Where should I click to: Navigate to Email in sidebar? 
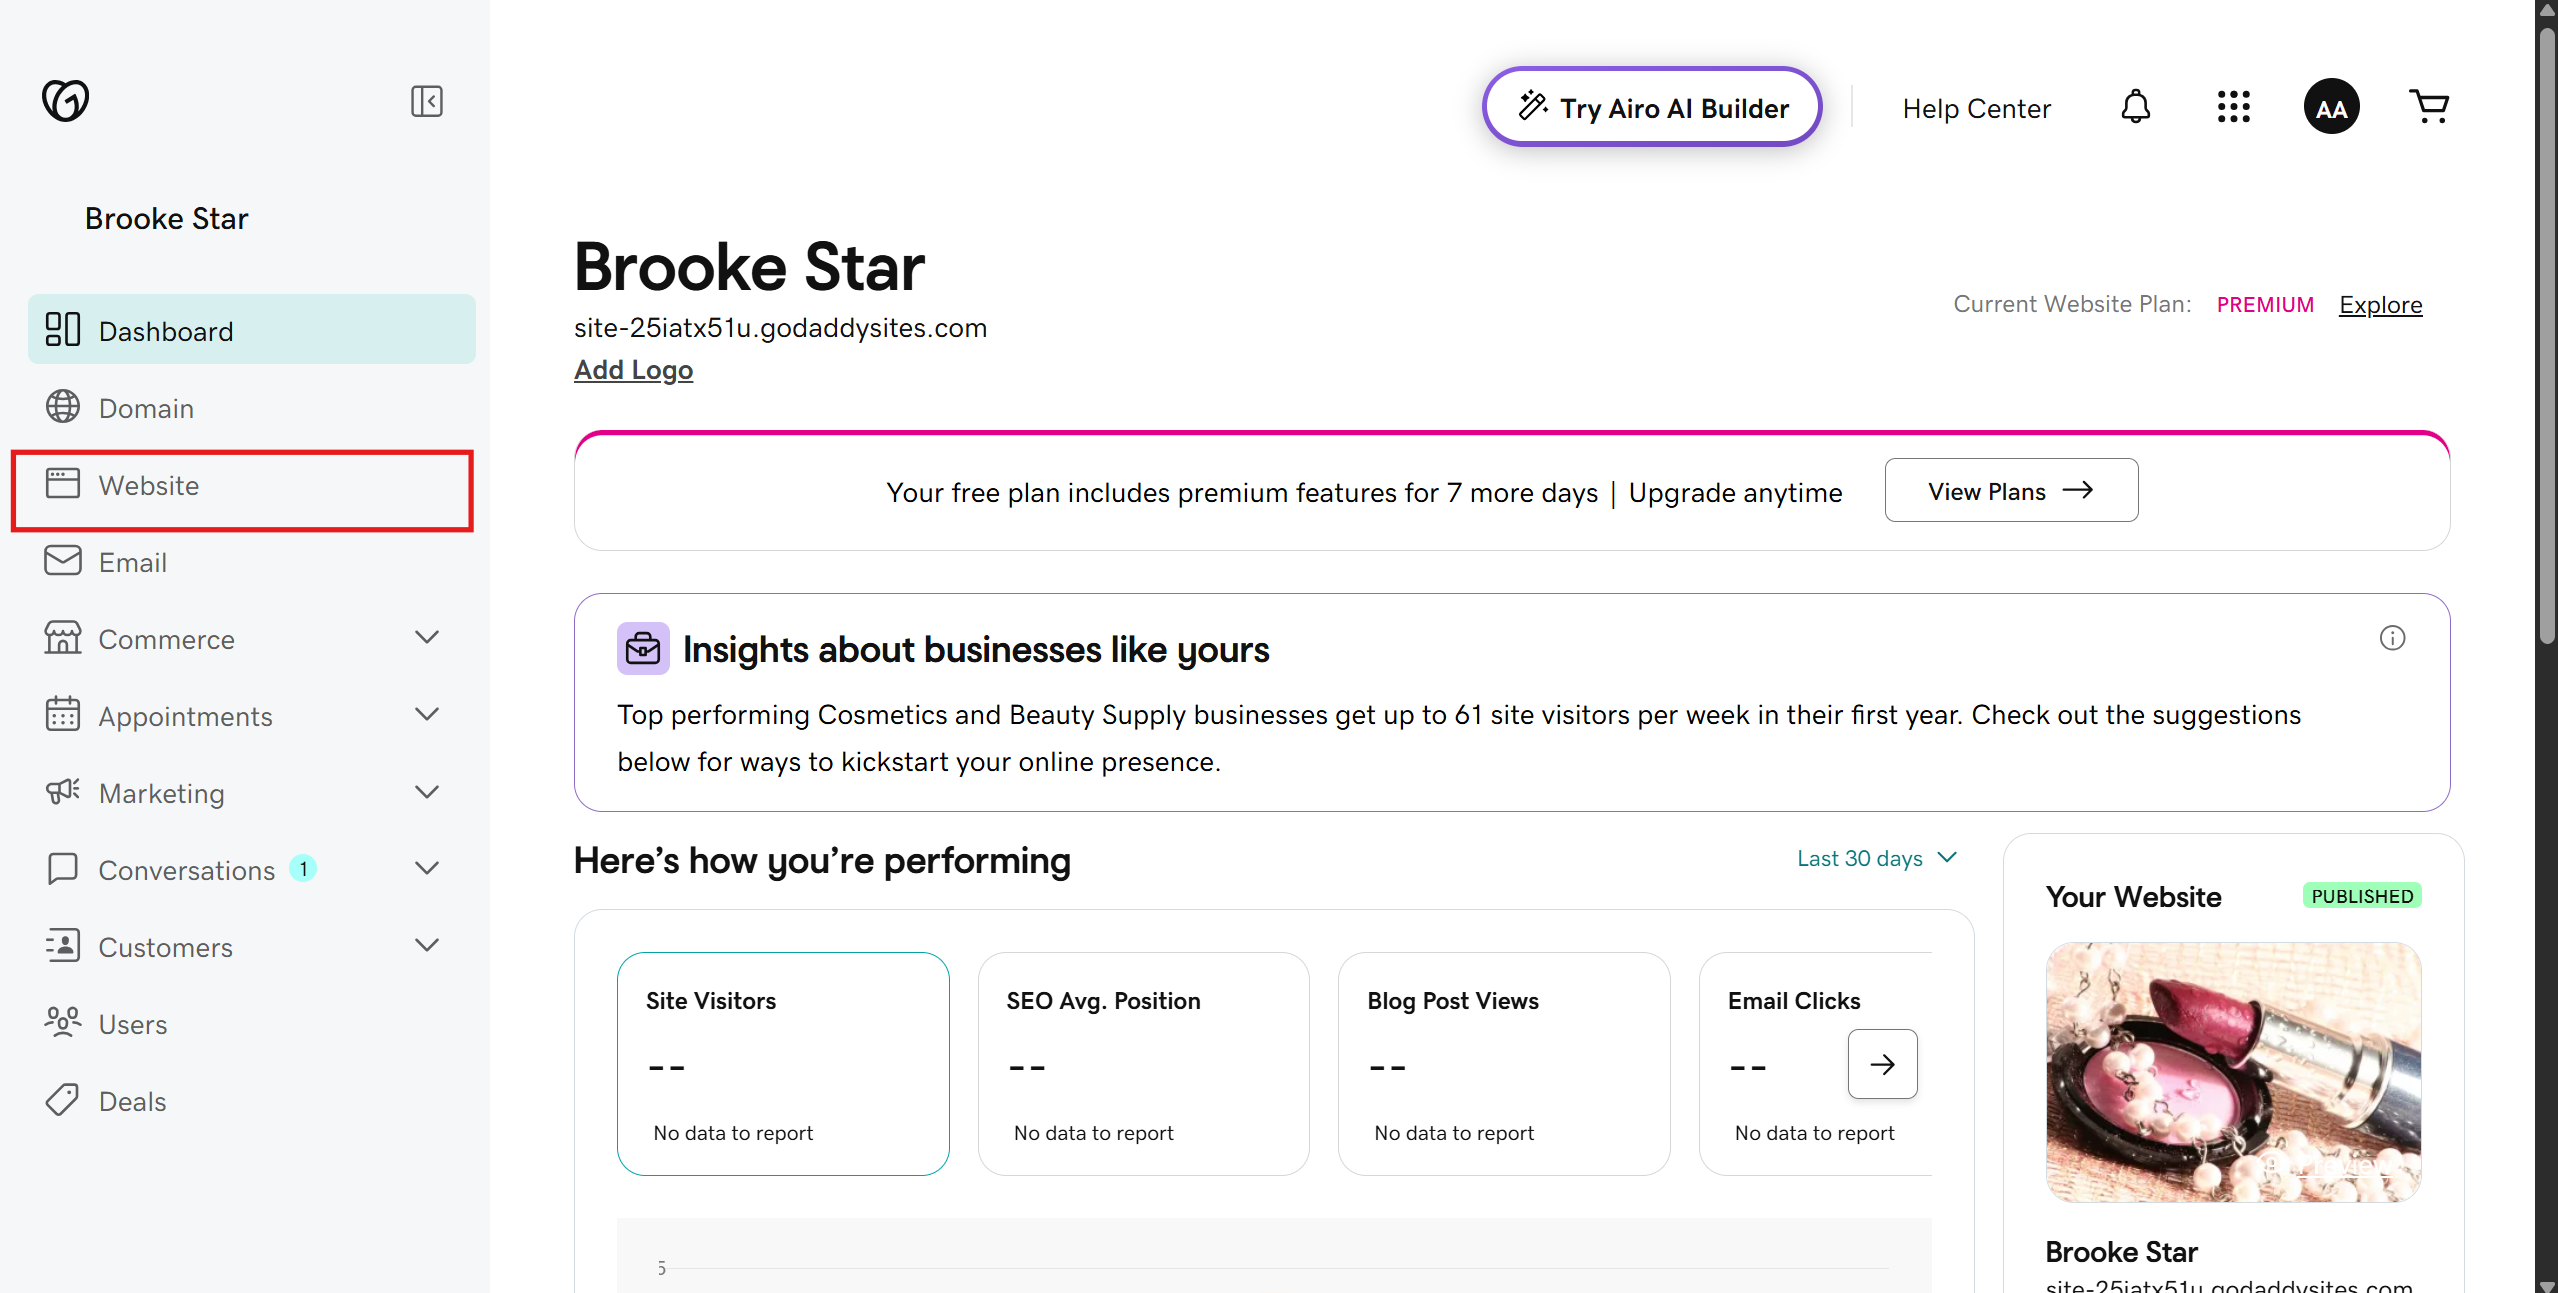pos(252,562)
